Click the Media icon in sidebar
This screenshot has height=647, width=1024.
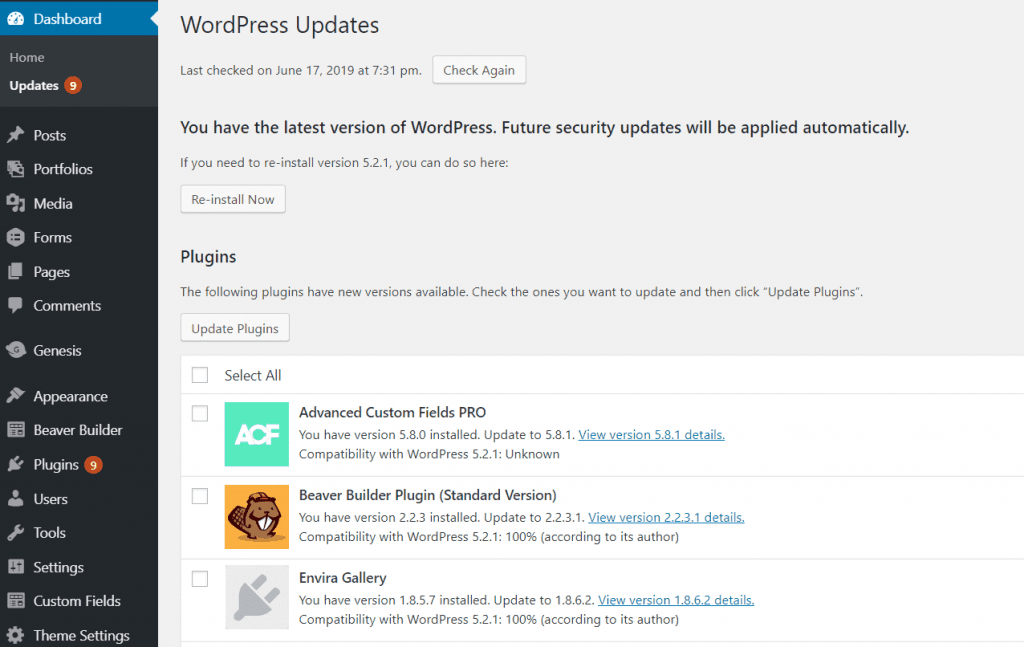[16, 203]
